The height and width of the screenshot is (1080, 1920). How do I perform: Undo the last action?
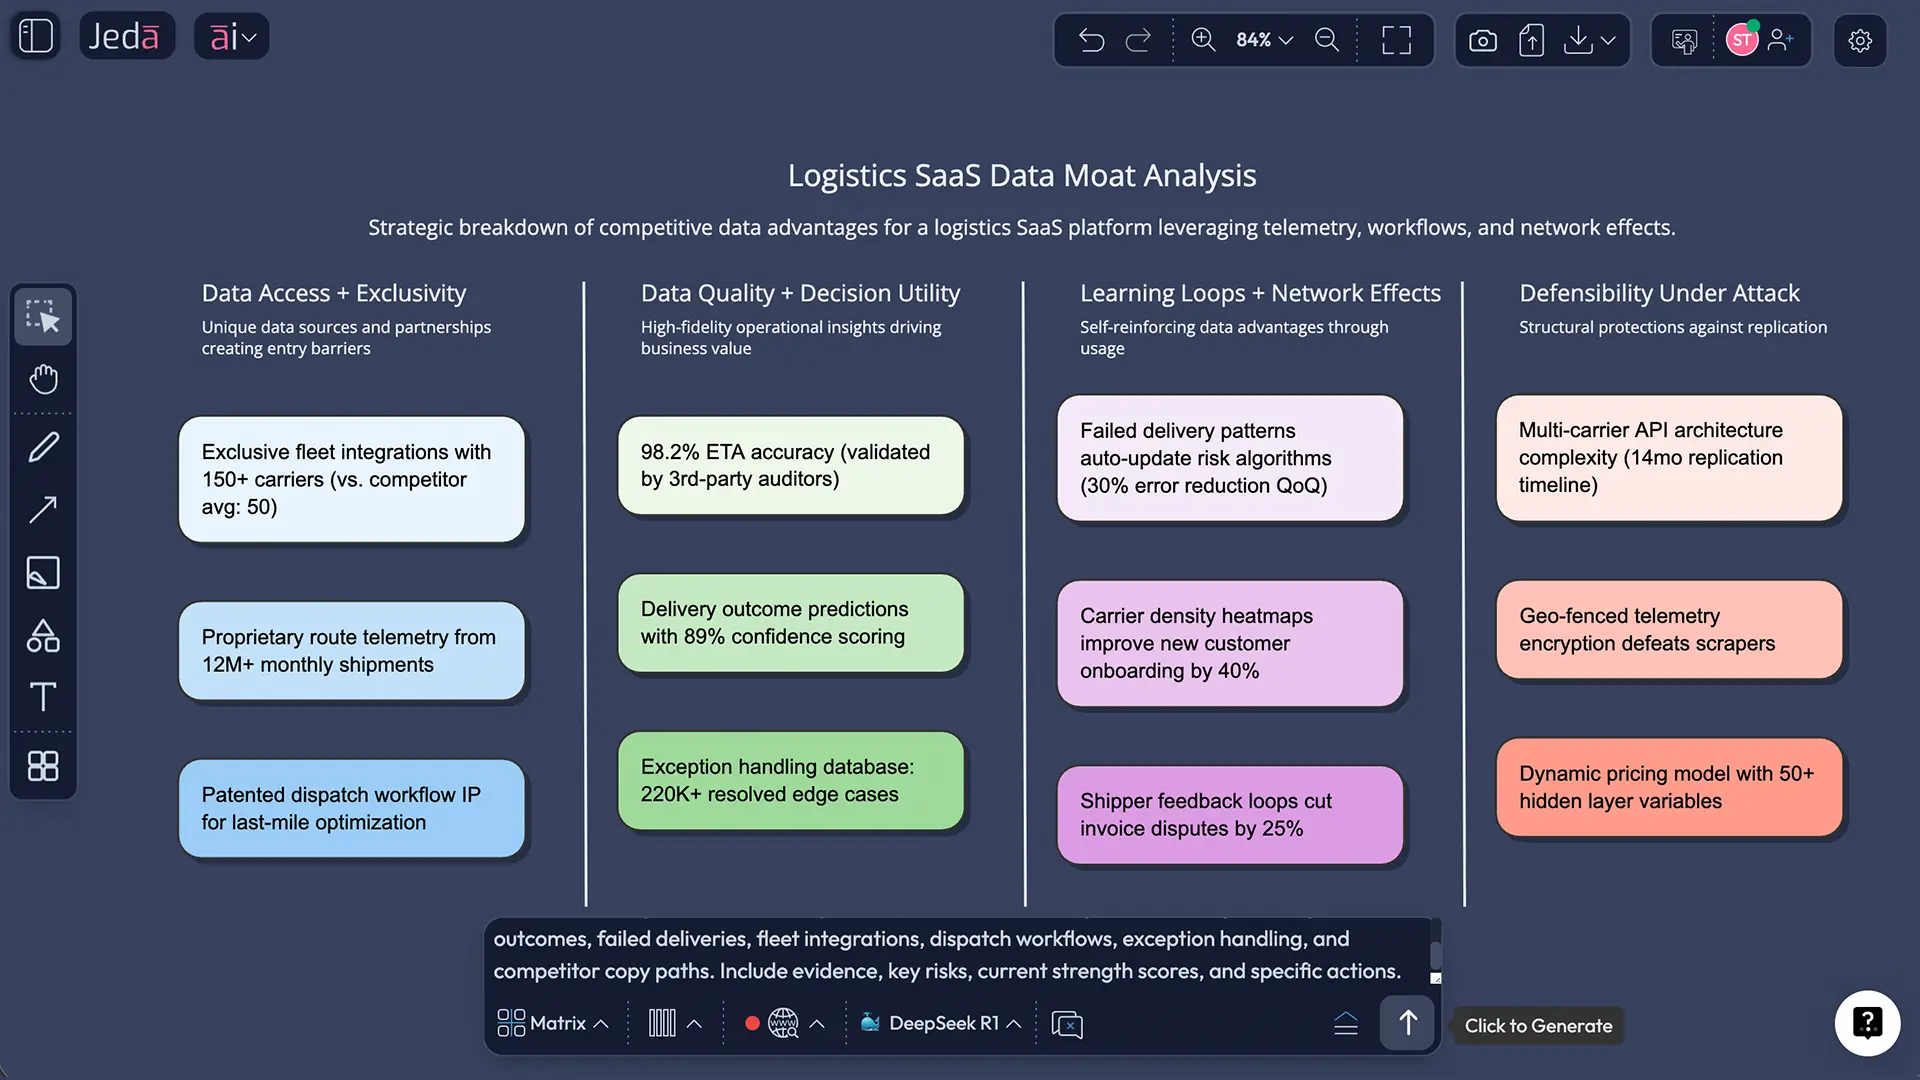pyautogui.click(x=1092, y=40)
